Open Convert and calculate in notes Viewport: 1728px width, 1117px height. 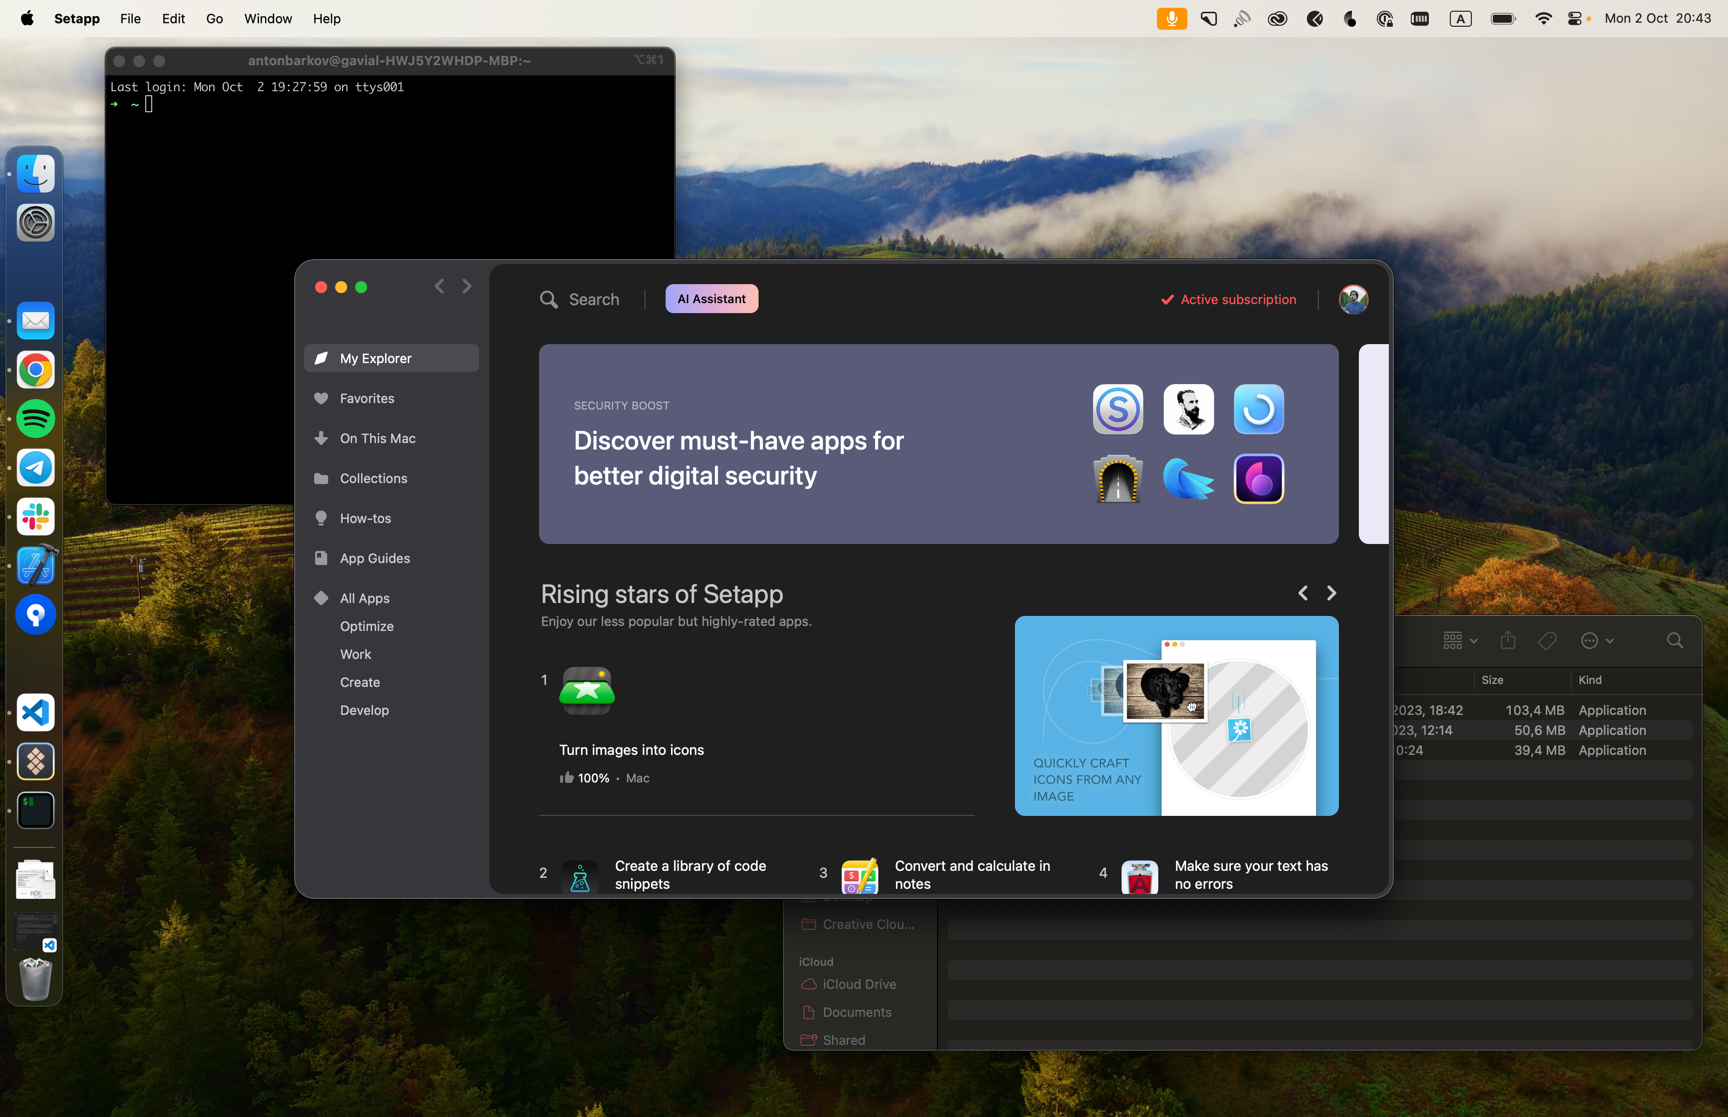pos(972,875)
